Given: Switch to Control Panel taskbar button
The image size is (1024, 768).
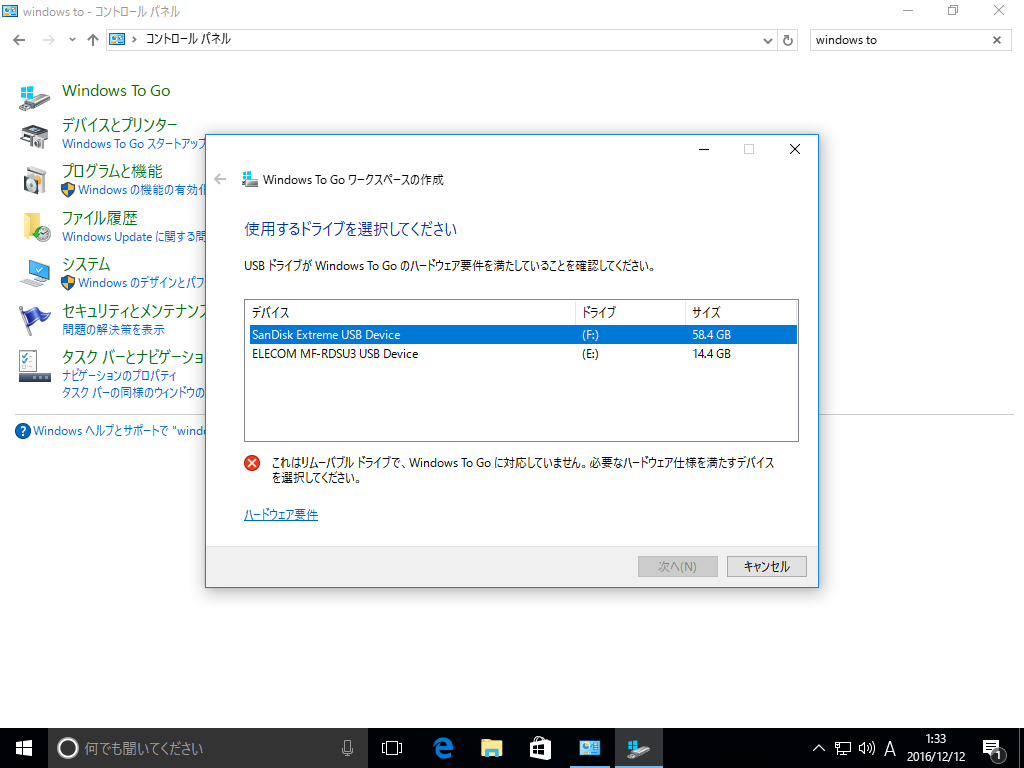Looking at the screenshot, I should pos(590,748).
